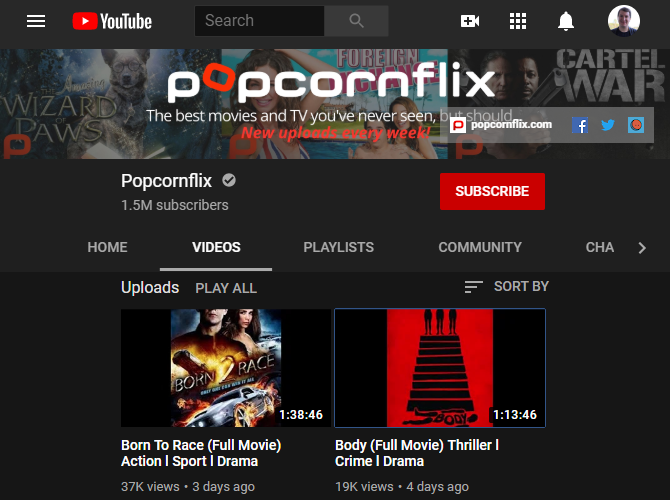
Task: Click the Popcornflix channel name
Action: [x=166, y=181]
